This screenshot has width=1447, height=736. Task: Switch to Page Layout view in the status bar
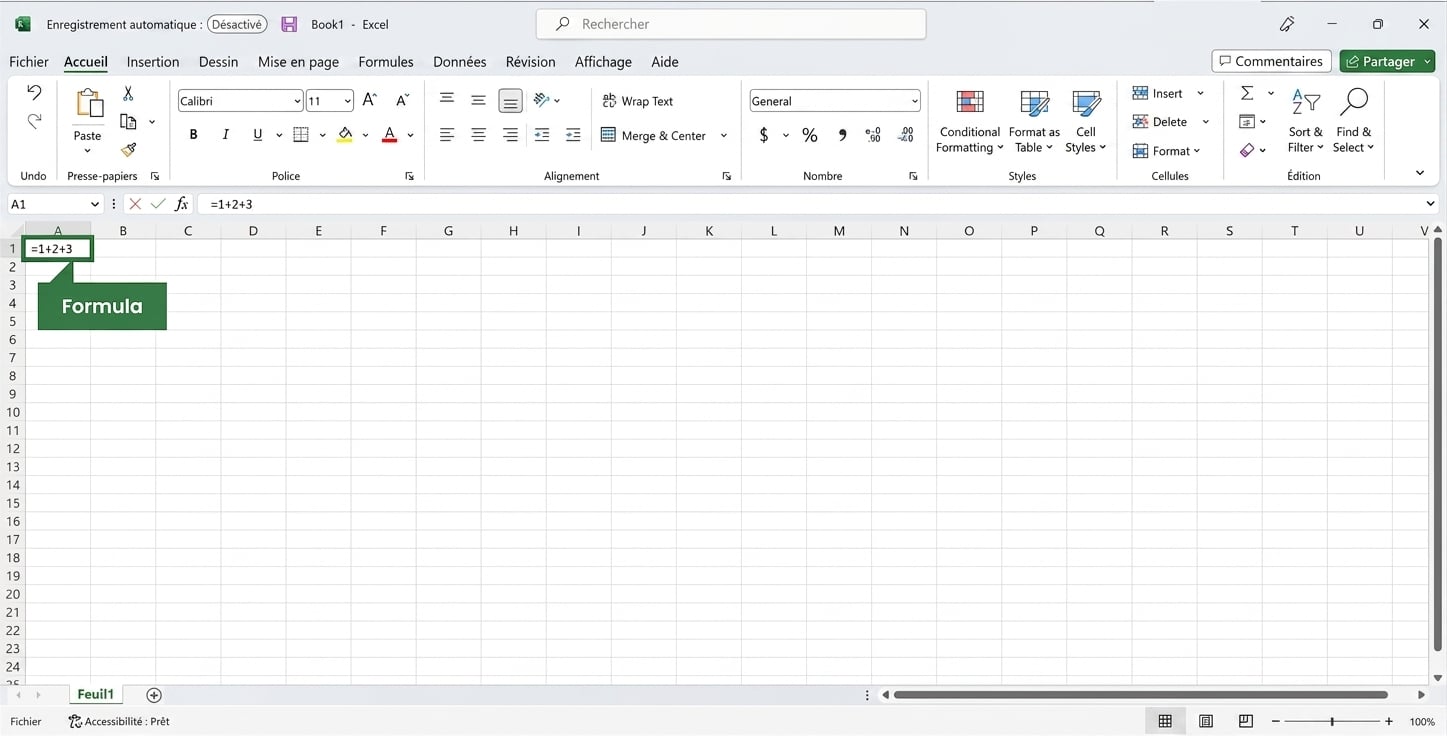tap(1206, 721)
